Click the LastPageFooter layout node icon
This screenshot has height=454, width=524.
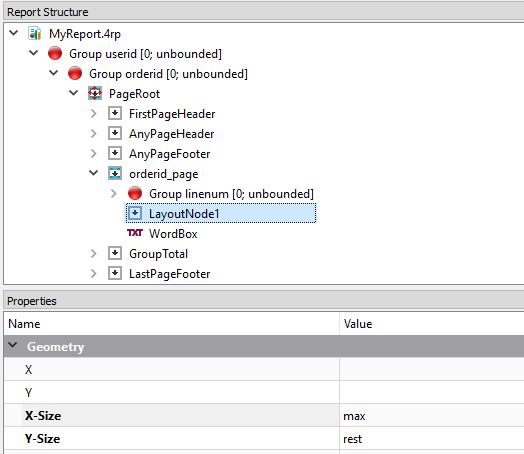click(x=115, y=273)
